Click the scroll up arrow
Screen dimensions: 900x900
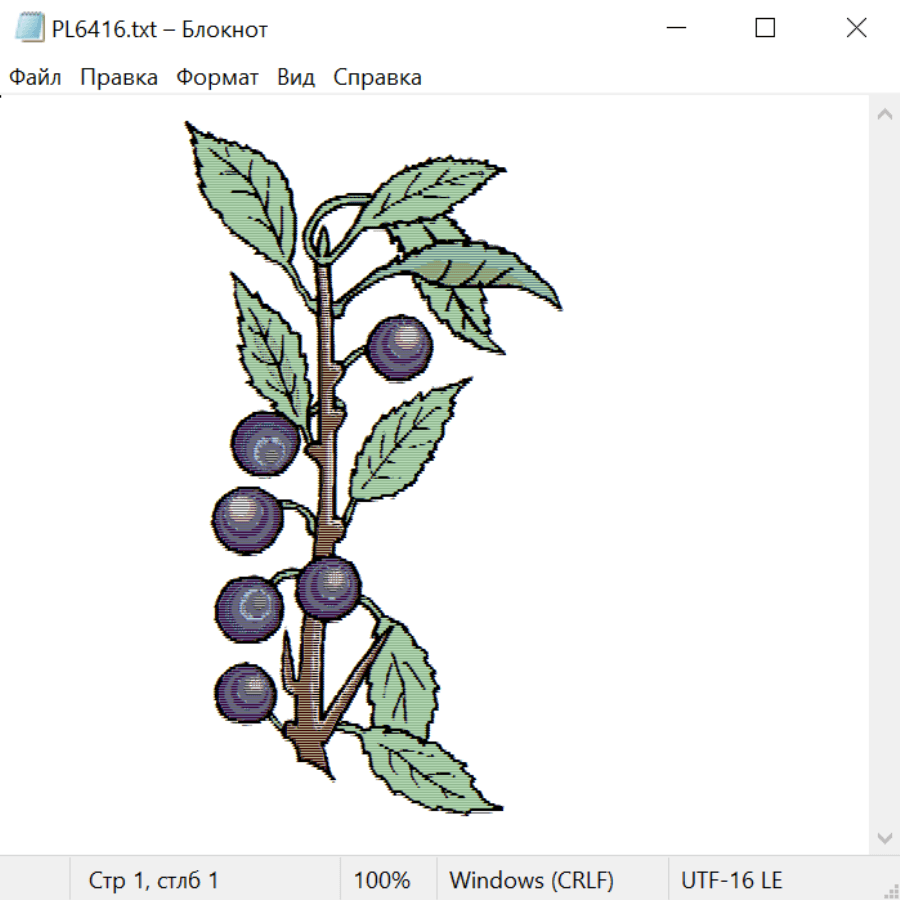pos(885,114)
